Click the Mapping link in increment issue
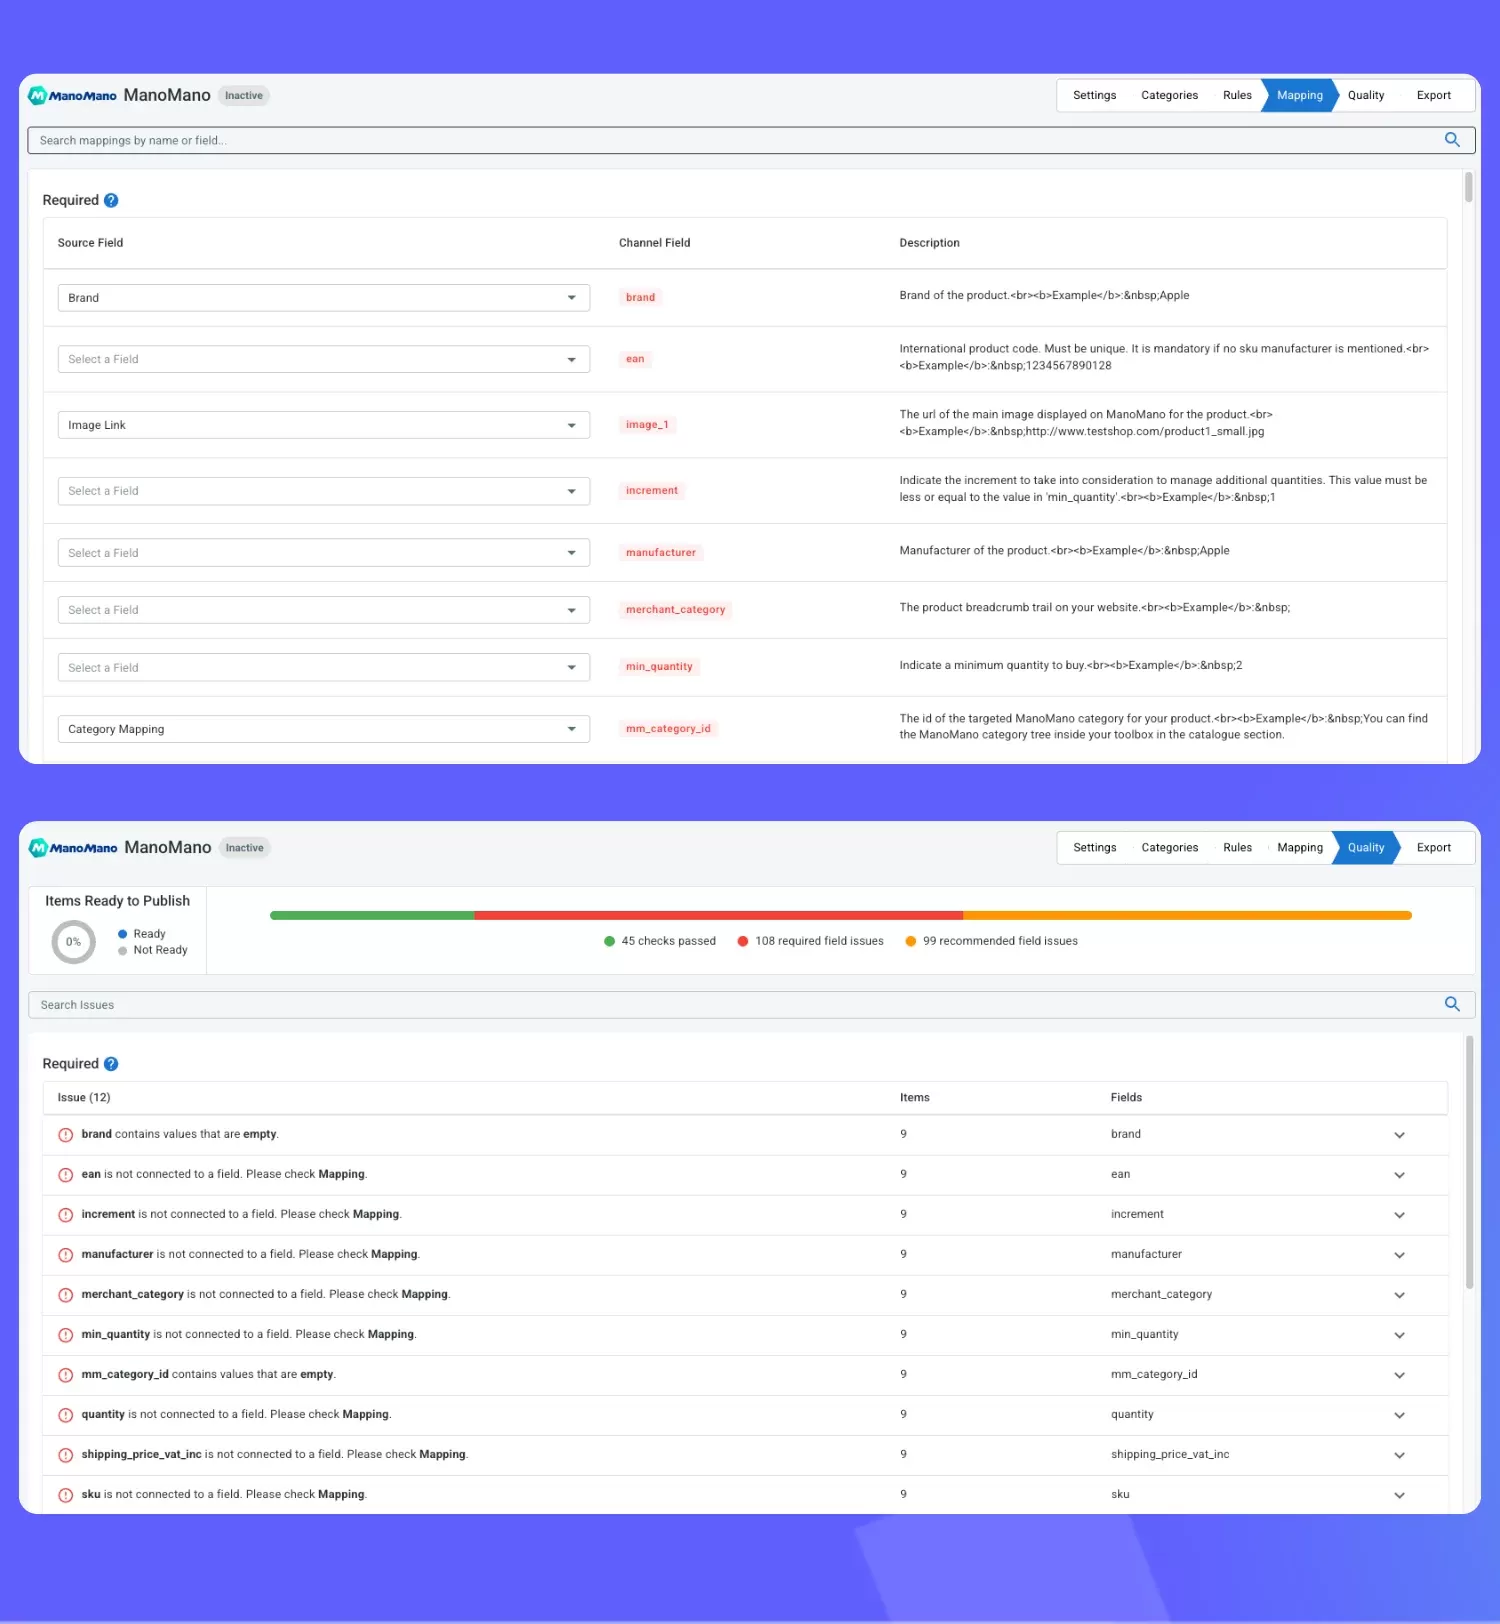The height and width of the screenshot is (1624, 1500). 376,1214
